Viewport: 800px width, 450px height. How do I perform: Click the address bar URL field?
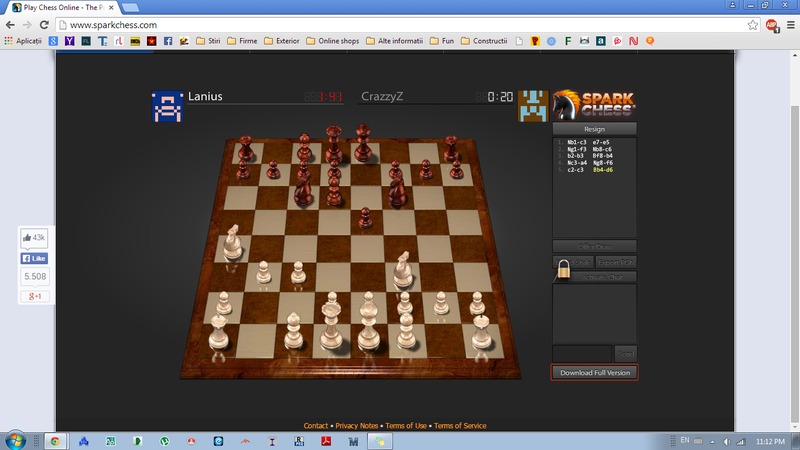tap(400, 24)
